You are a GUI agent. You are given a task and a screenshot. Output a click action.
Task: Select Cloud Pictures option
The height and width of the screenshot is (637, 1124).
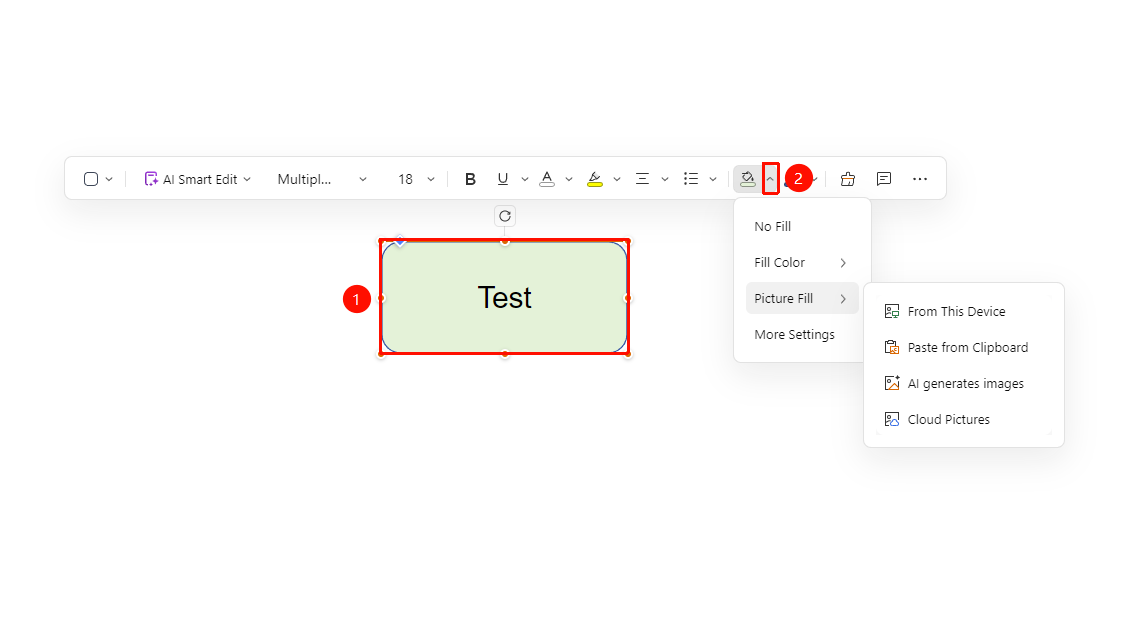click(x=964, y=418)
